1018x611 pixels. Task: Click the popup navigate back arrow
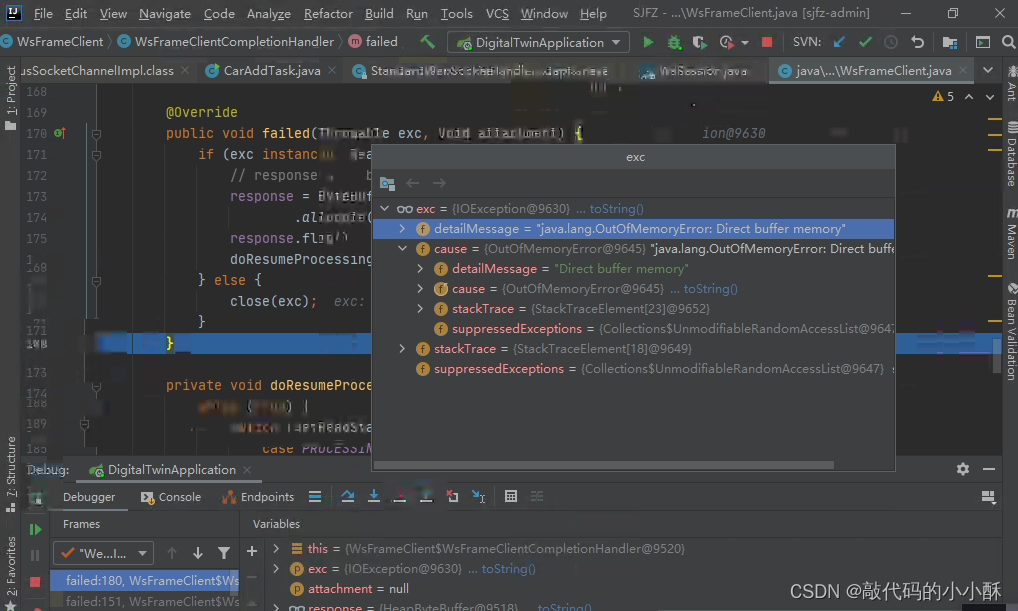pos(413,183)
